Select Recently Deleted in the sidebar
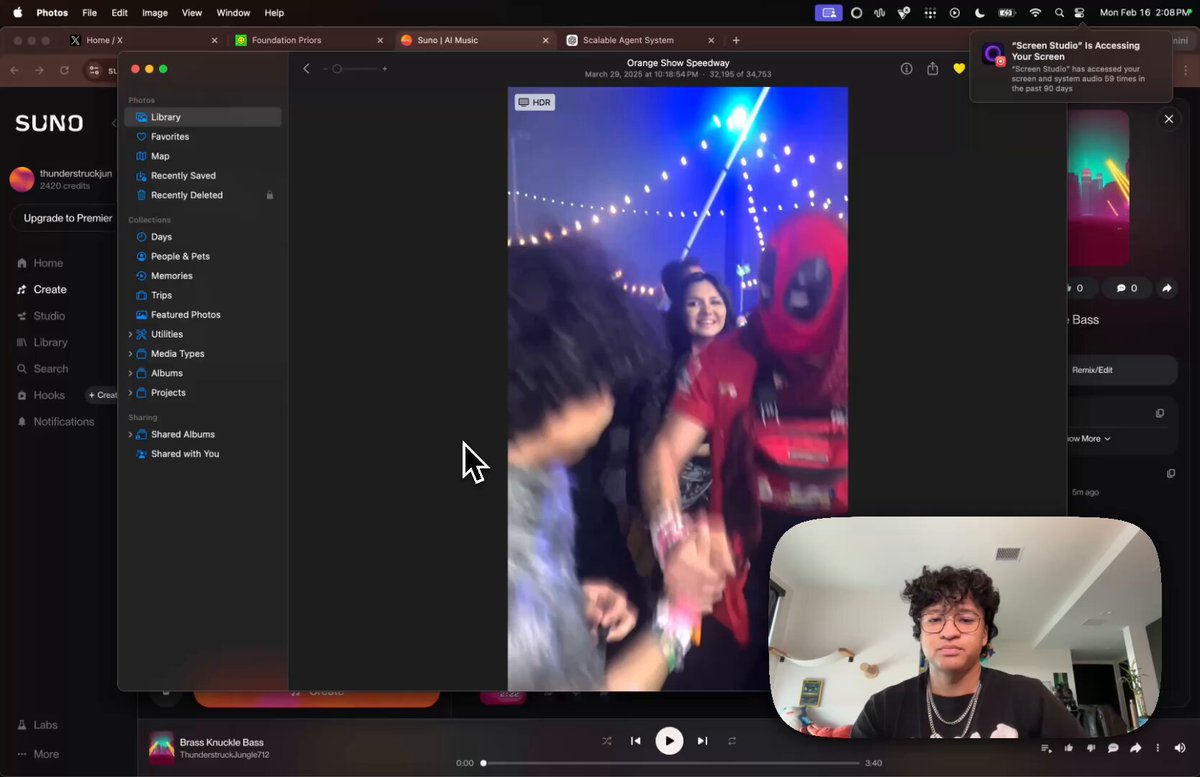Viewport: 1200px width, 777px height. tap(186, 195)
